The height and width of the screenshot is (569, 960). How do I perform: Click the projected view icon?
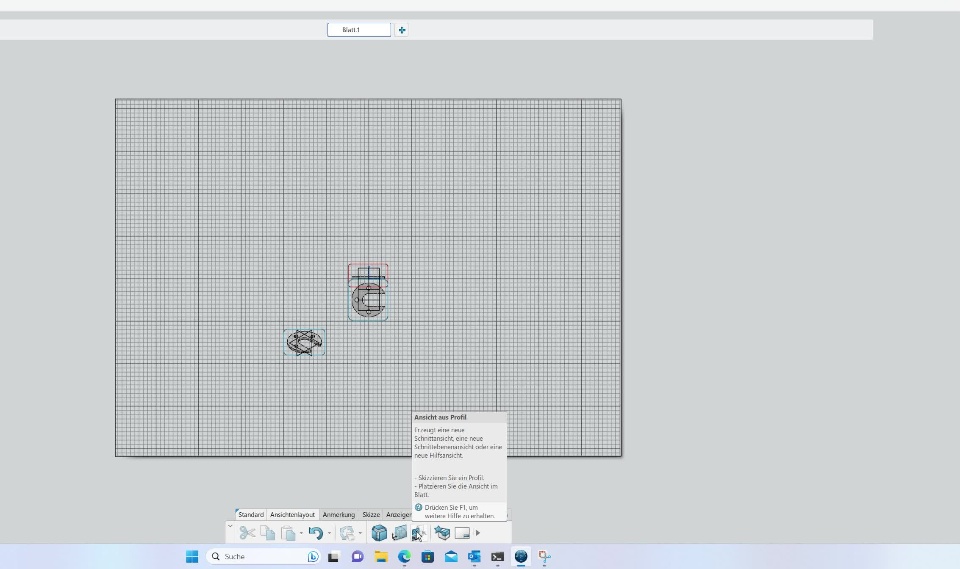click(x=400, y=533)
